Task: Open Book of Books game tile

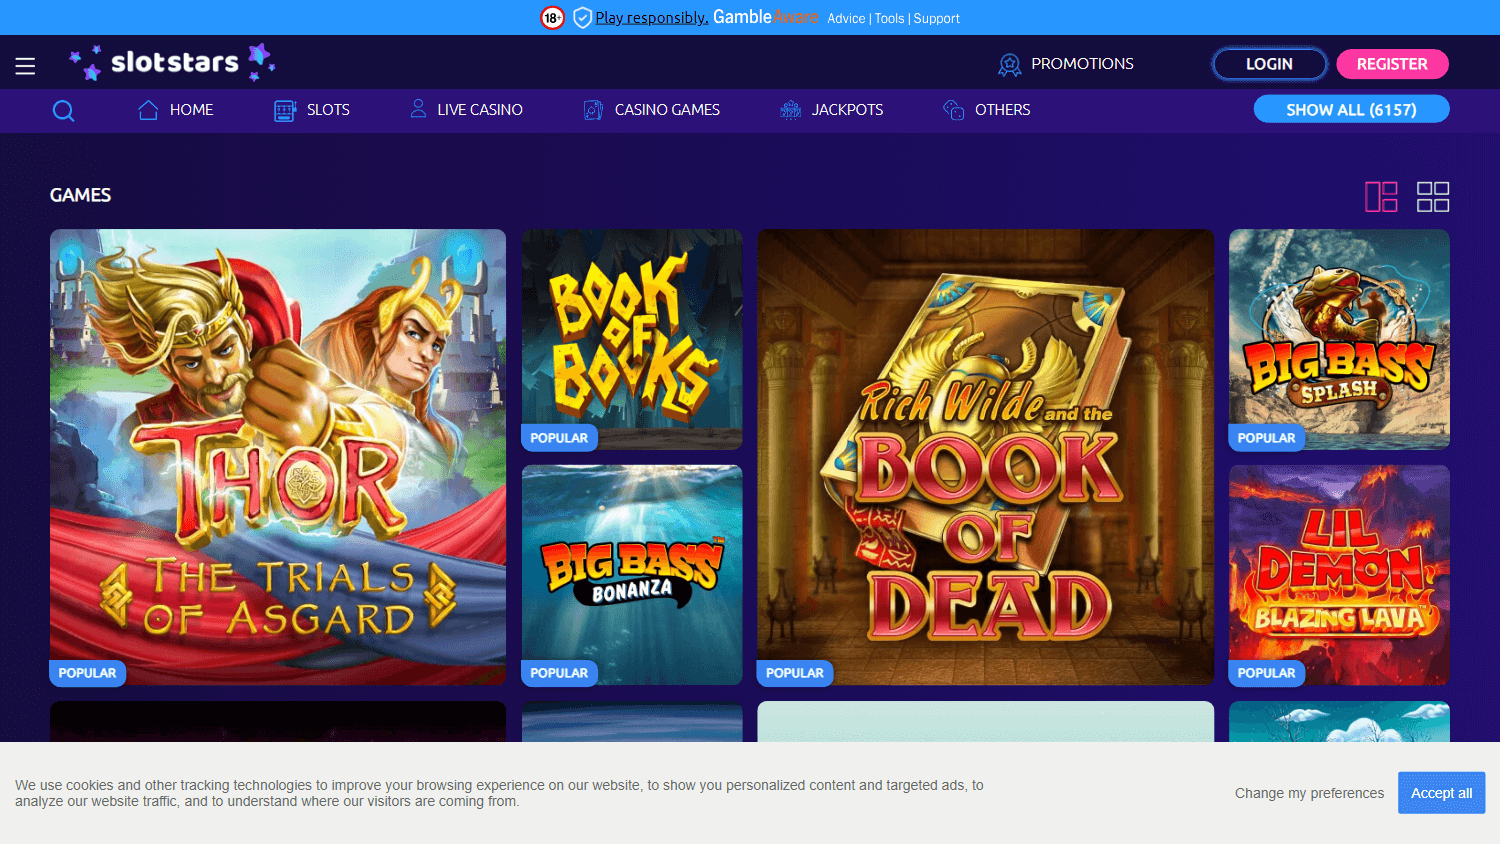Action: tap(632, 339)
